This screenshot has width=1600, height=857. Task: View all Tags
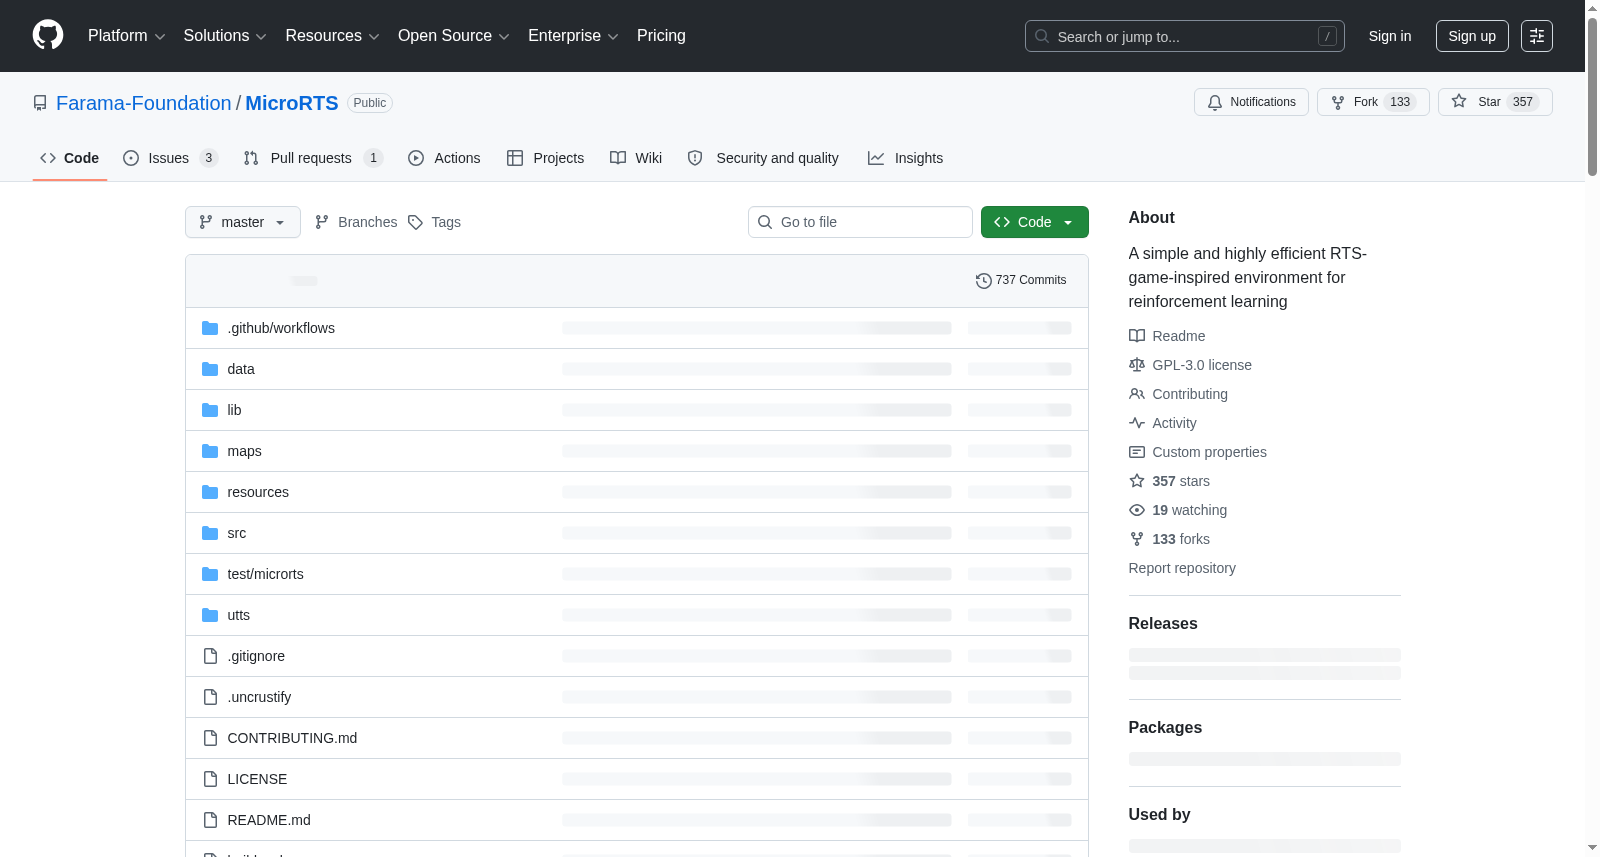click(435, 222)
